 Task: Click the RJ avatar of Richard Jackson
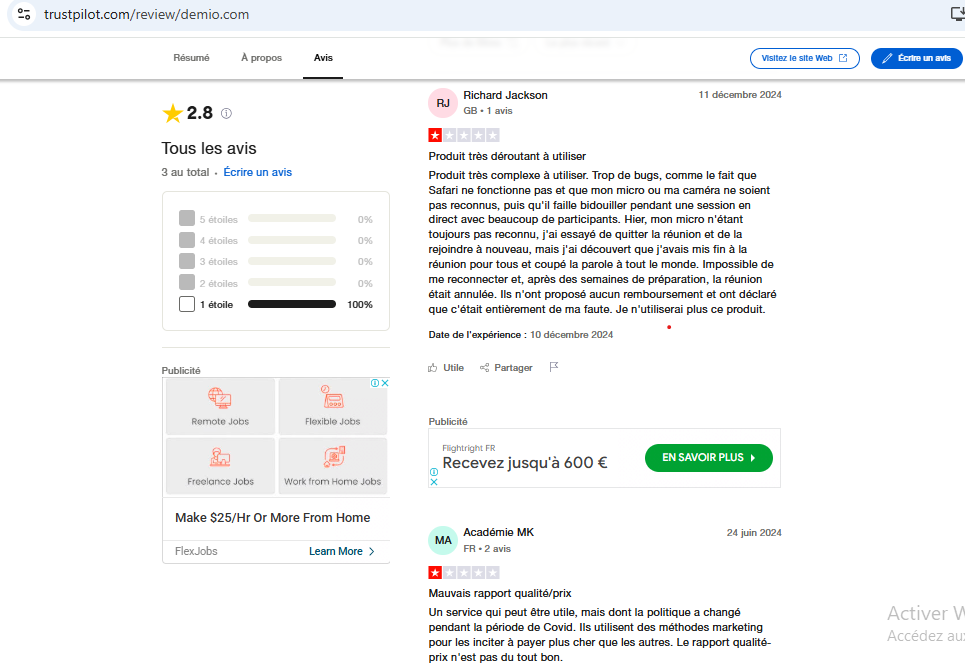[x=443, y=103]
